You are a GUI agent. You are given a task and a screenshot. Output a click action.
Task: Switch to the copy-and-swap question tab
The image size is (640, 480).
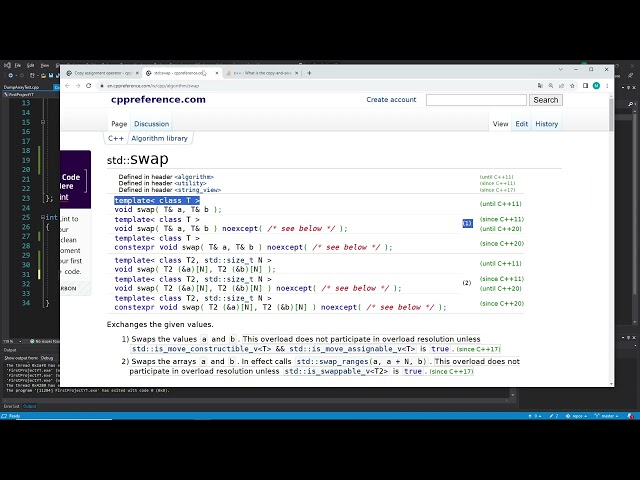point(262,73)
